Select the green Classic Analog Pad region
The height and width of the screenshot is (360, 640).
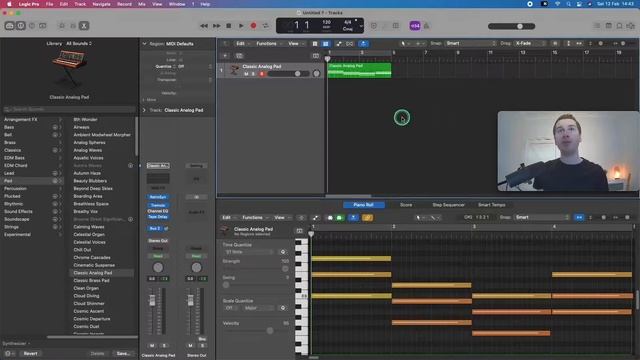click(360, 70)
